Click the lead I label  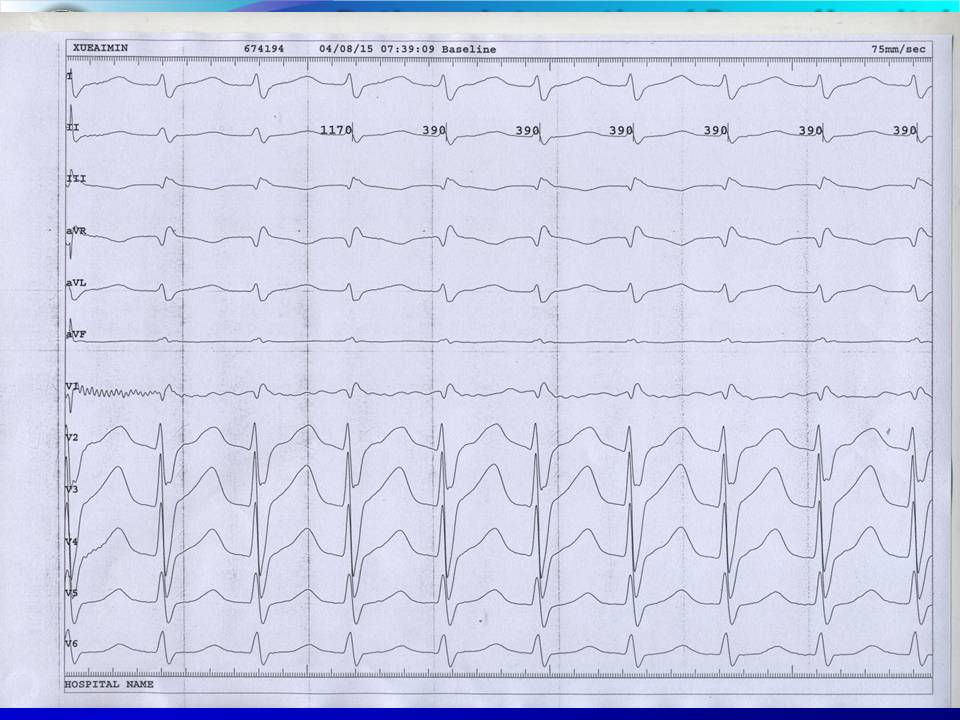69,76
